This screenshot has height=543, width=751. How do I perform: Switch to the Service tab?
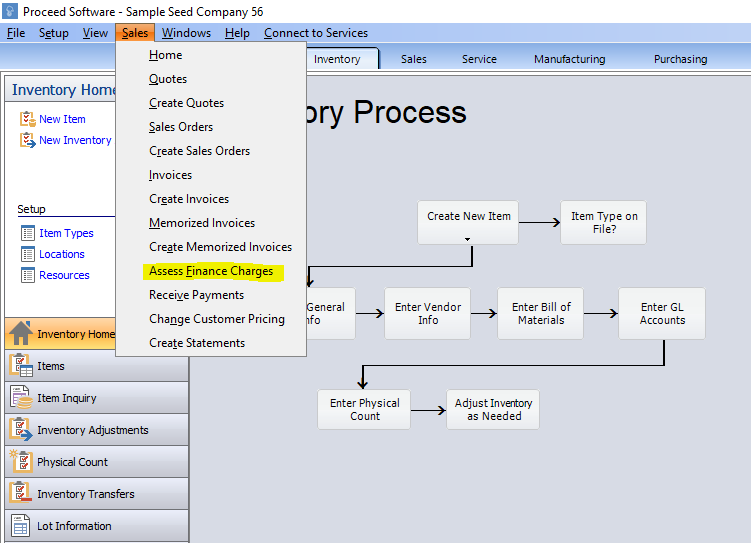479,59
